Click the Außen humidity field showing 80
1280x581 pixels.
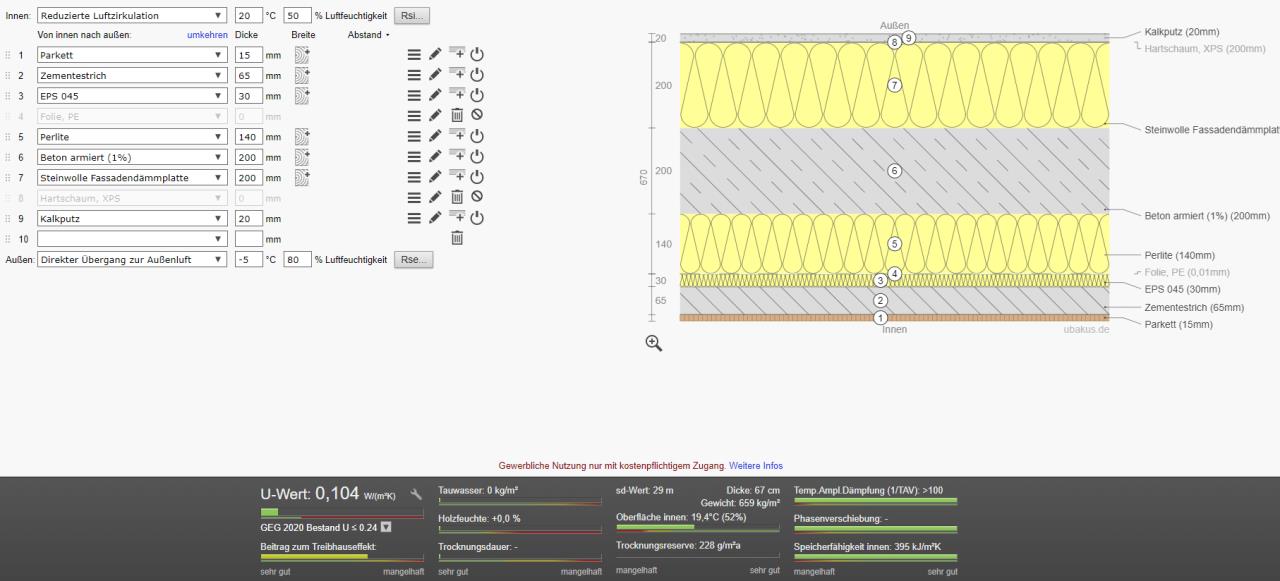tap(297, 259)
